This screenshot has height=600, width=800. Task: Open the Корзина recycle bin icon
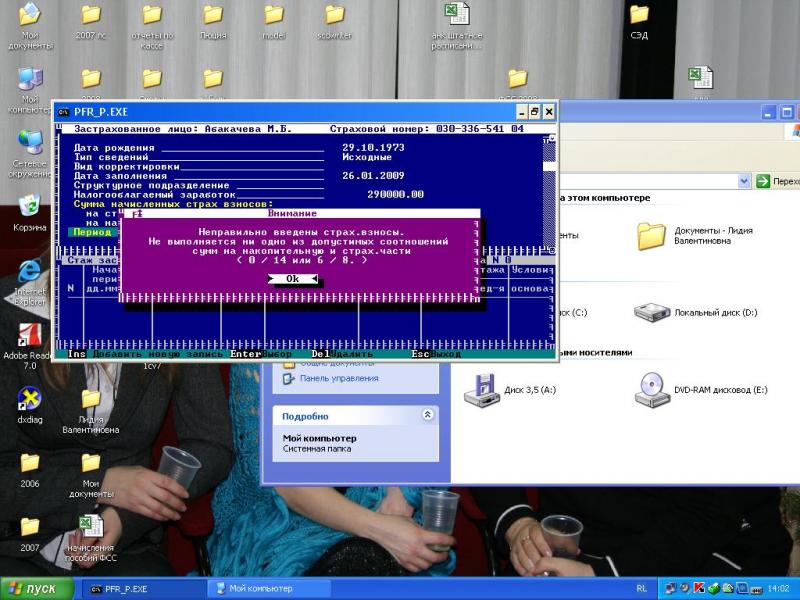click(x=29, y=207)
